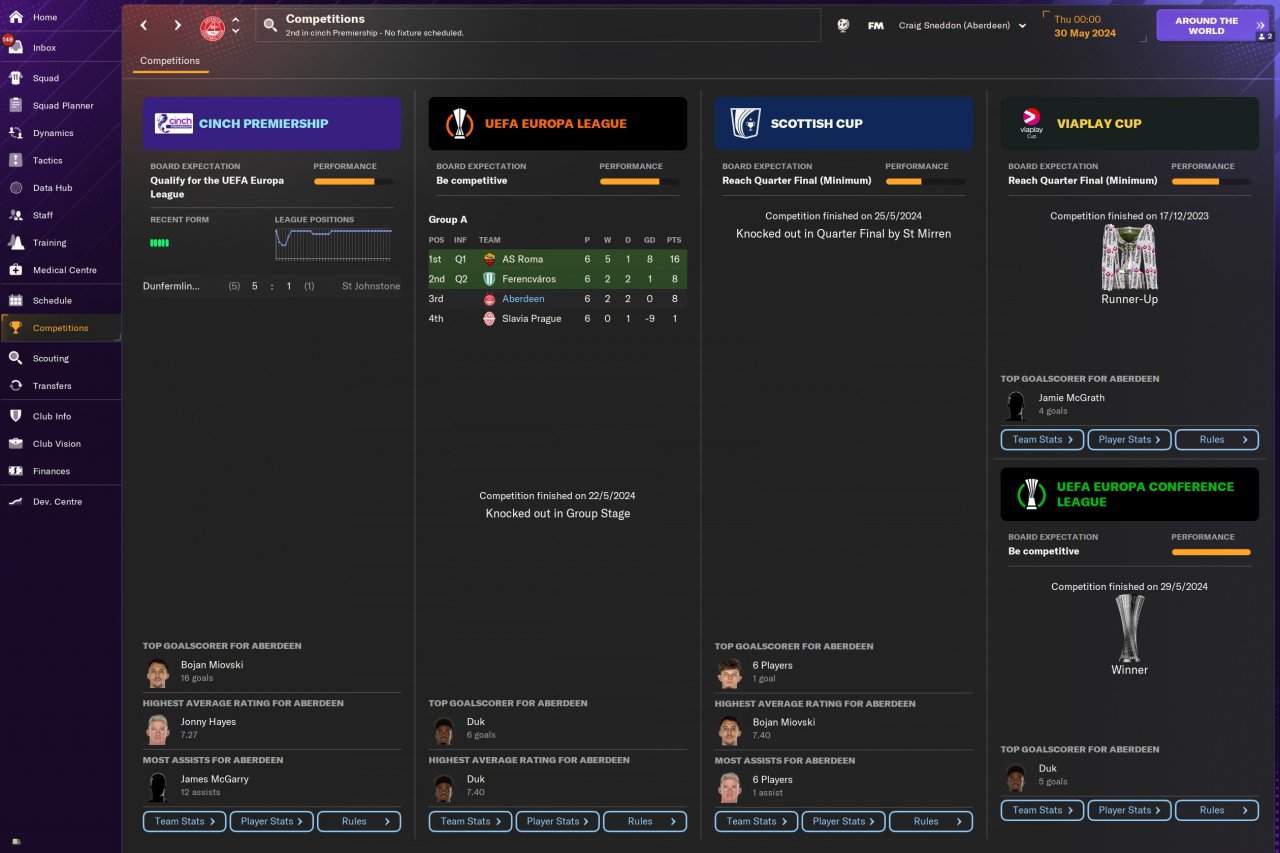Select the Competitions tab
The image size is (1280, 853).
(170, 61)
